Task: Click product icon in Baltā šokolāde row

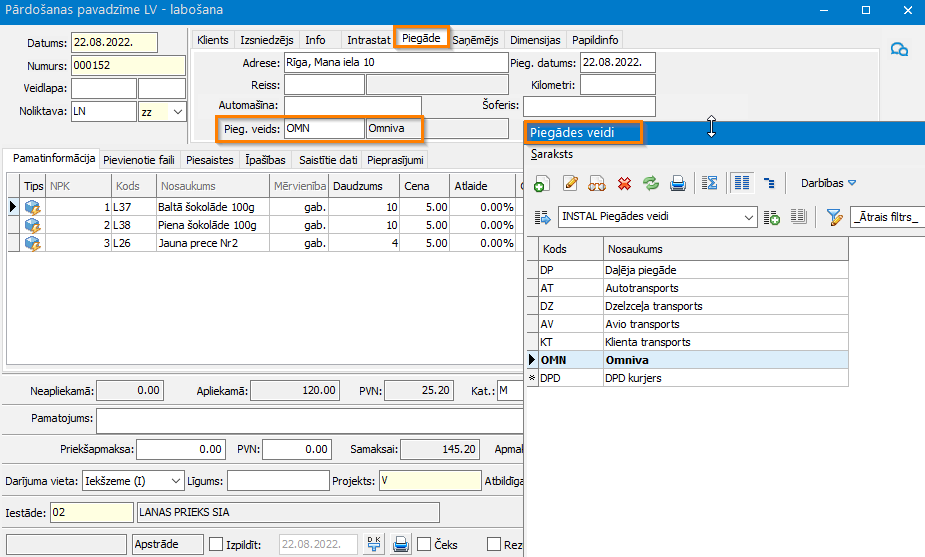Action: [x=32, y=207]
